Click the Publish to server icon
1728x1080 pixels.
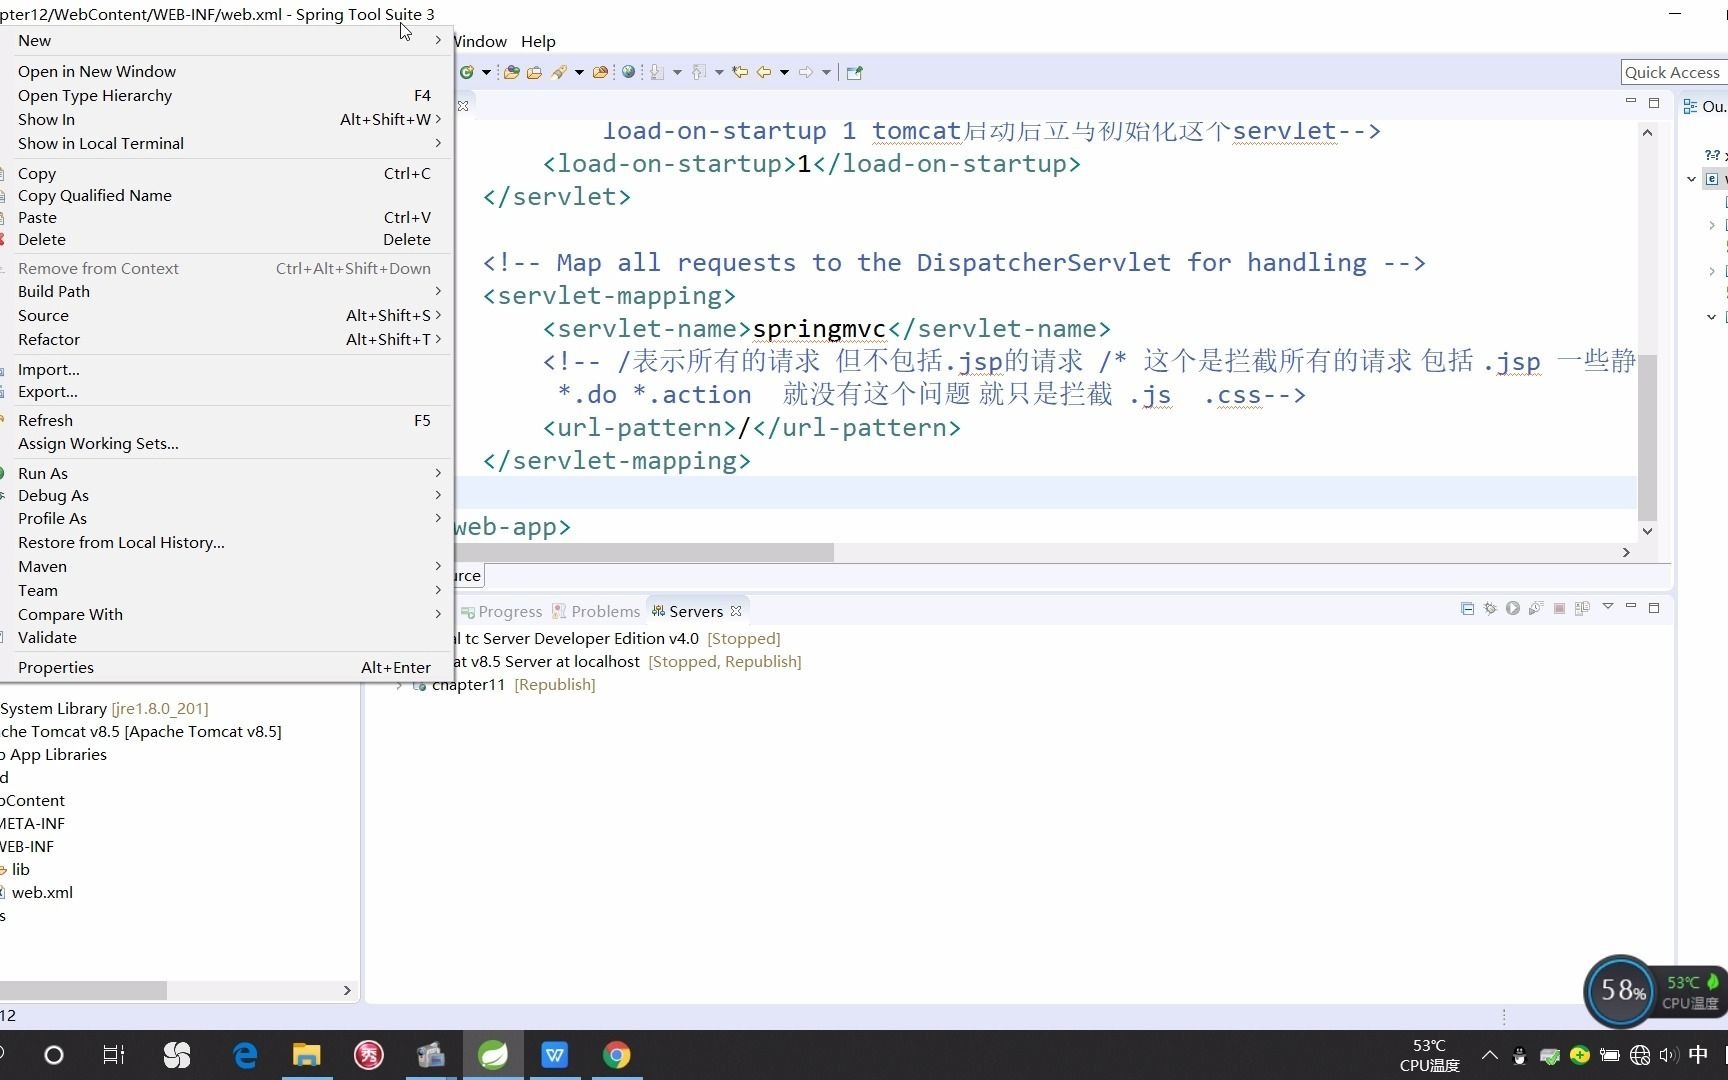click(x=1582, y=608)
